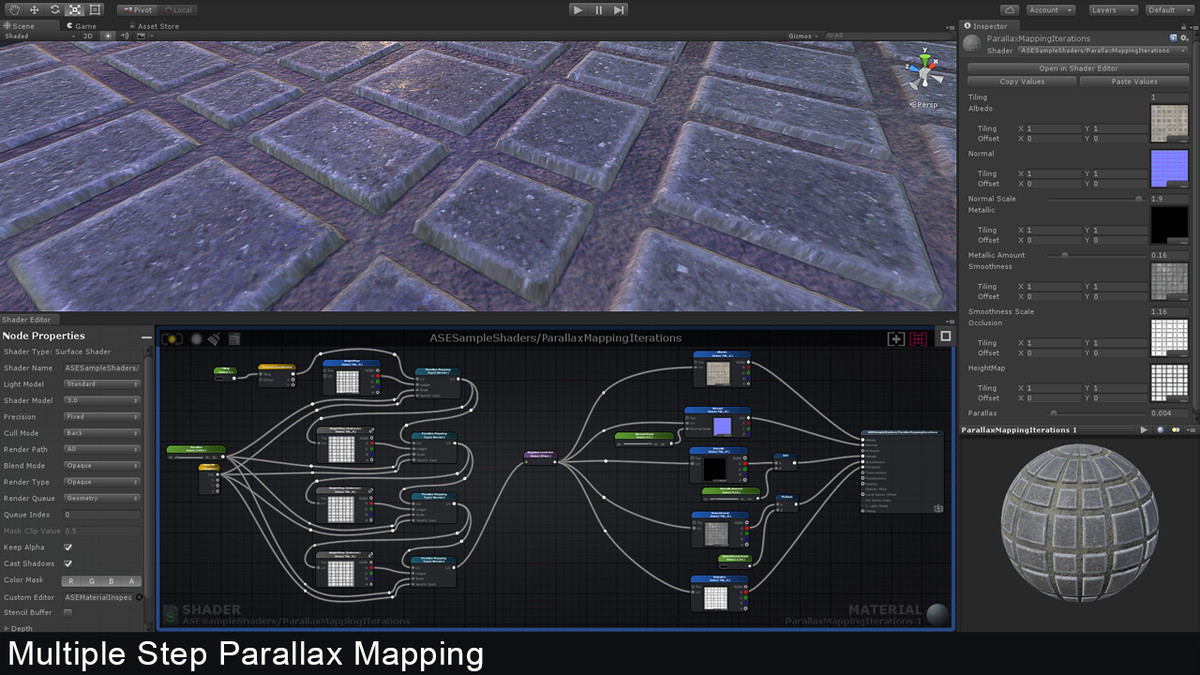The image size is (1200, 675).
Task: Toggle scene audio speaker icon
Action: [124, 36]
